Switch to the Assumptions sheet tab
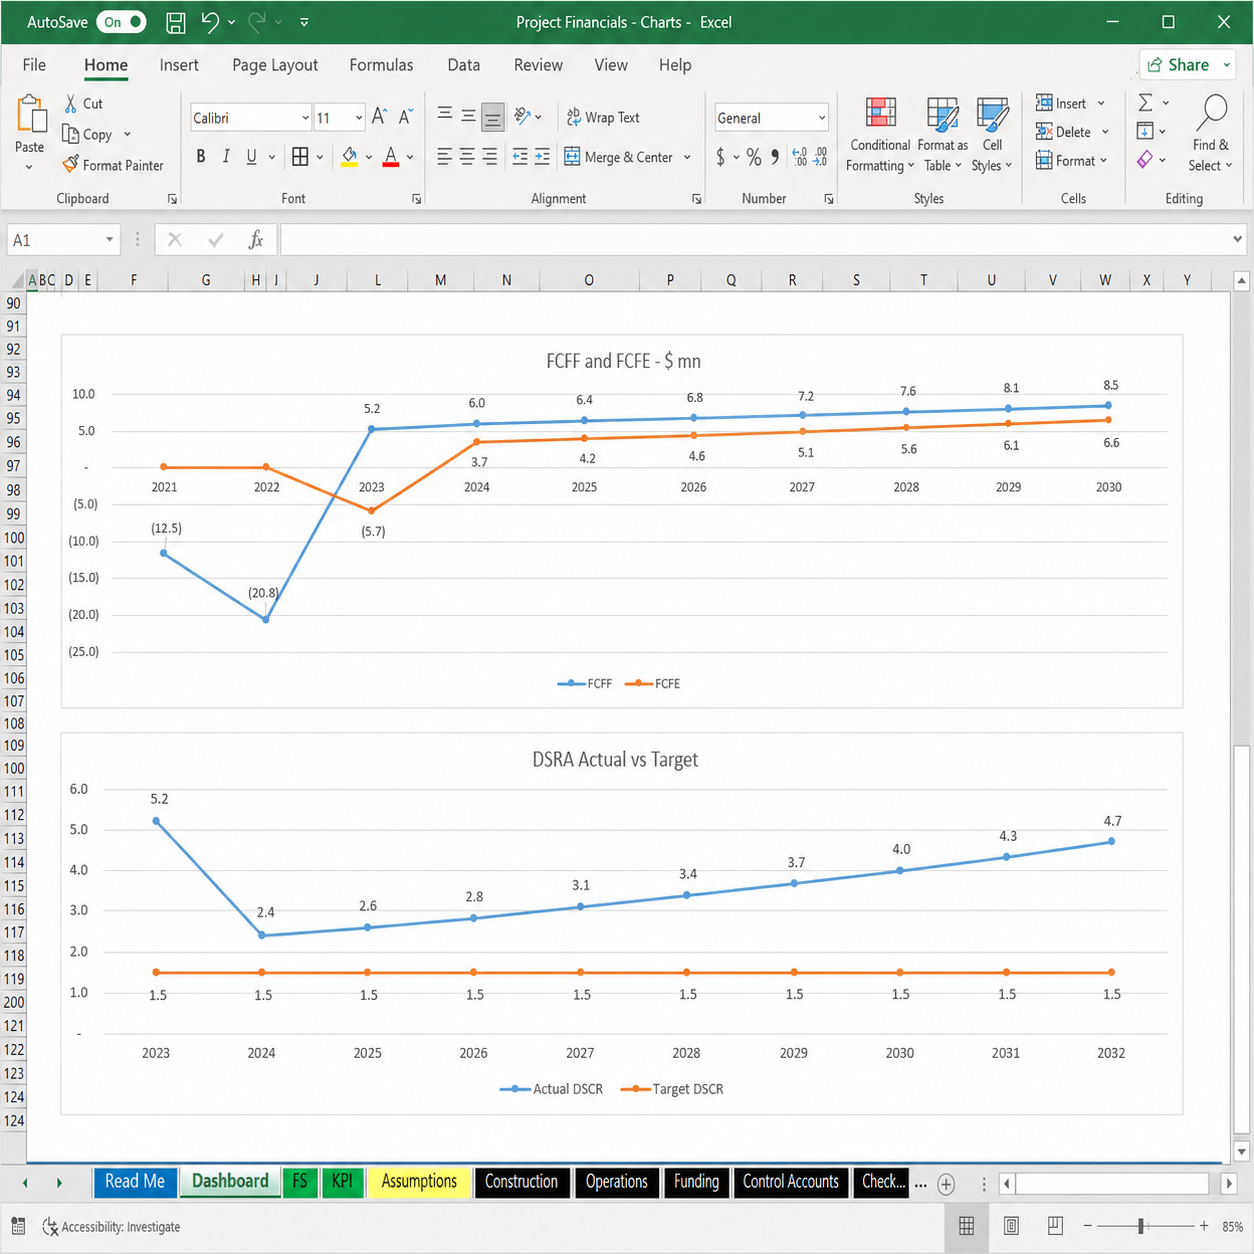Image resolution: width=1254 pixels, height=1254 pixels. [x=419, y=1182]
